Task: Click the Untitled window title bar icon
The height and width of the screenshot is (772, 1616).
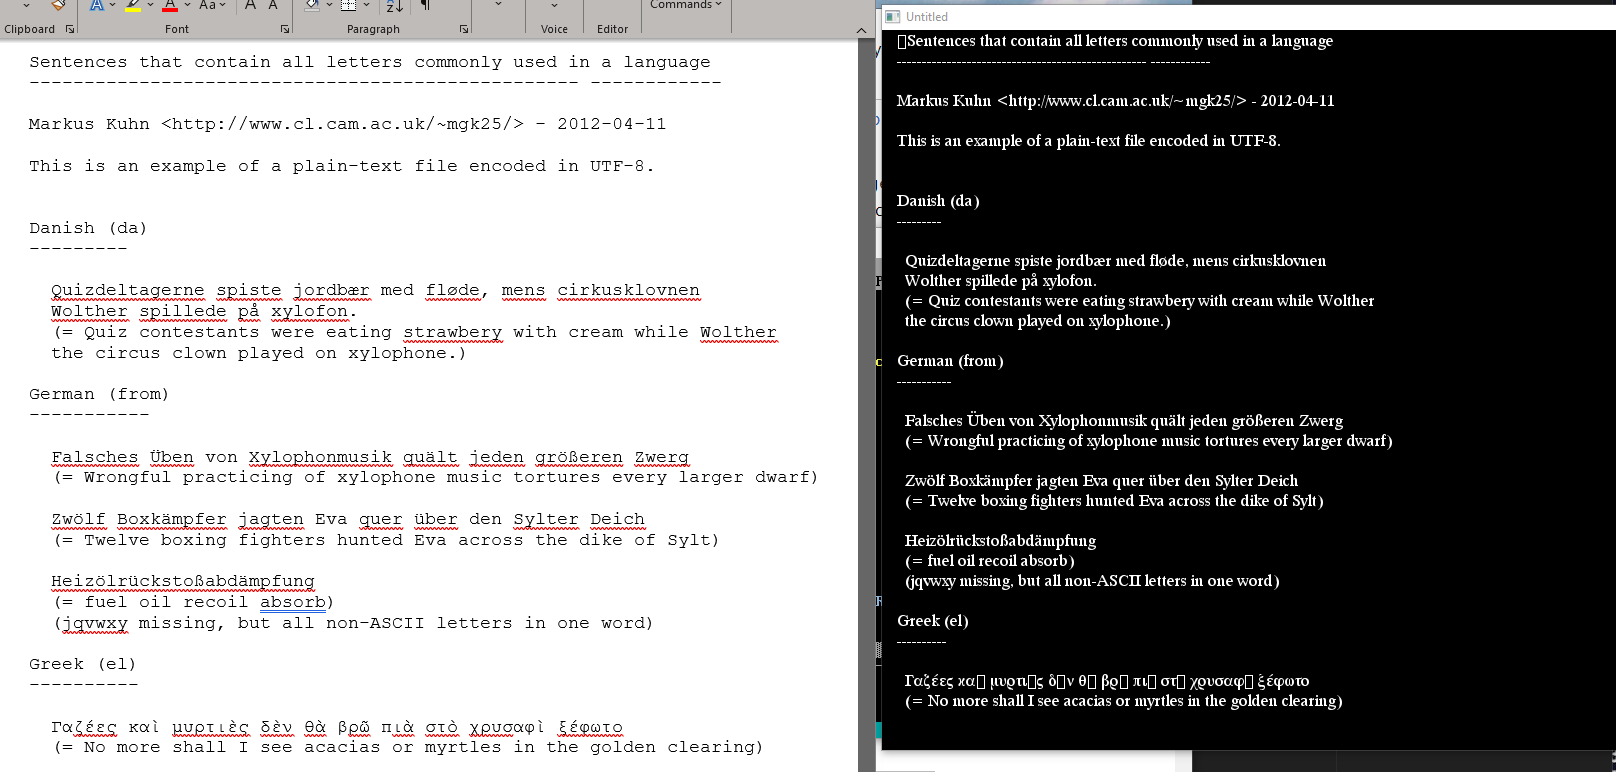Action: 892,17
